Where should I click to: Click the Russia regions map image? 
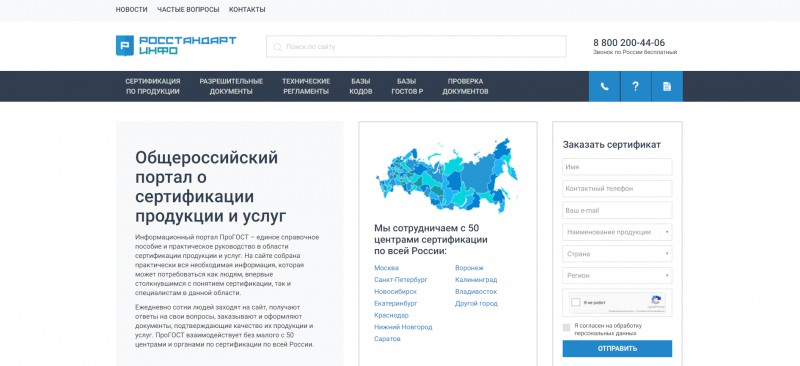[447, 175]
